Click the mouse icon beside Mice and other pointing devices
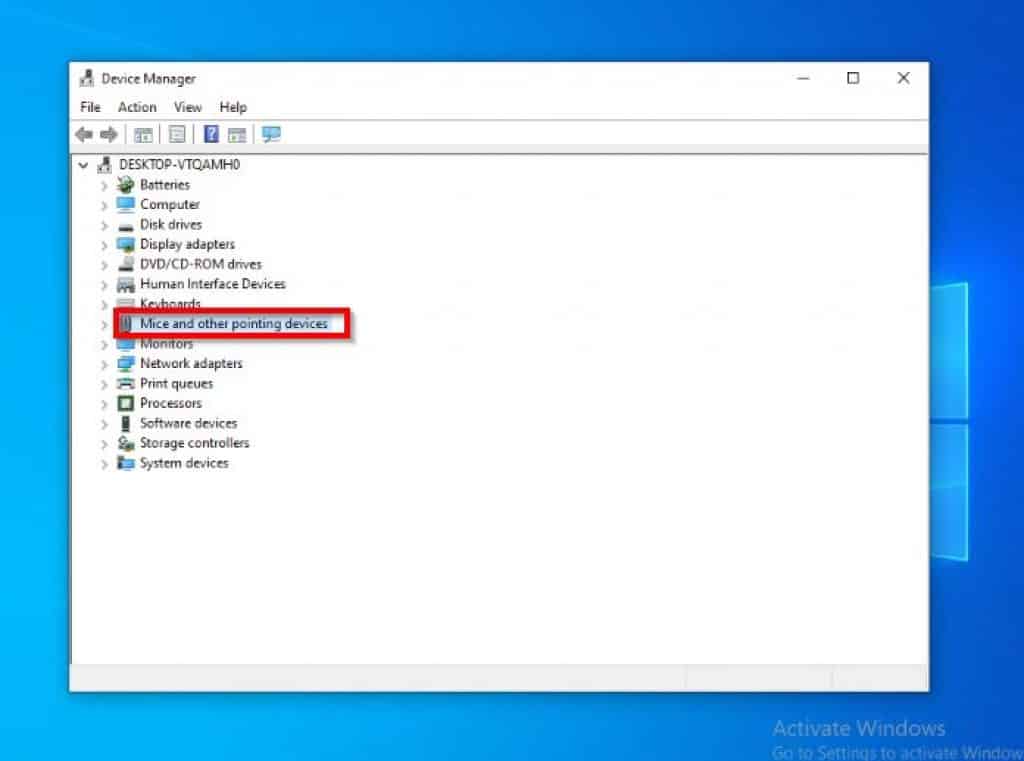 coord(126,324)
